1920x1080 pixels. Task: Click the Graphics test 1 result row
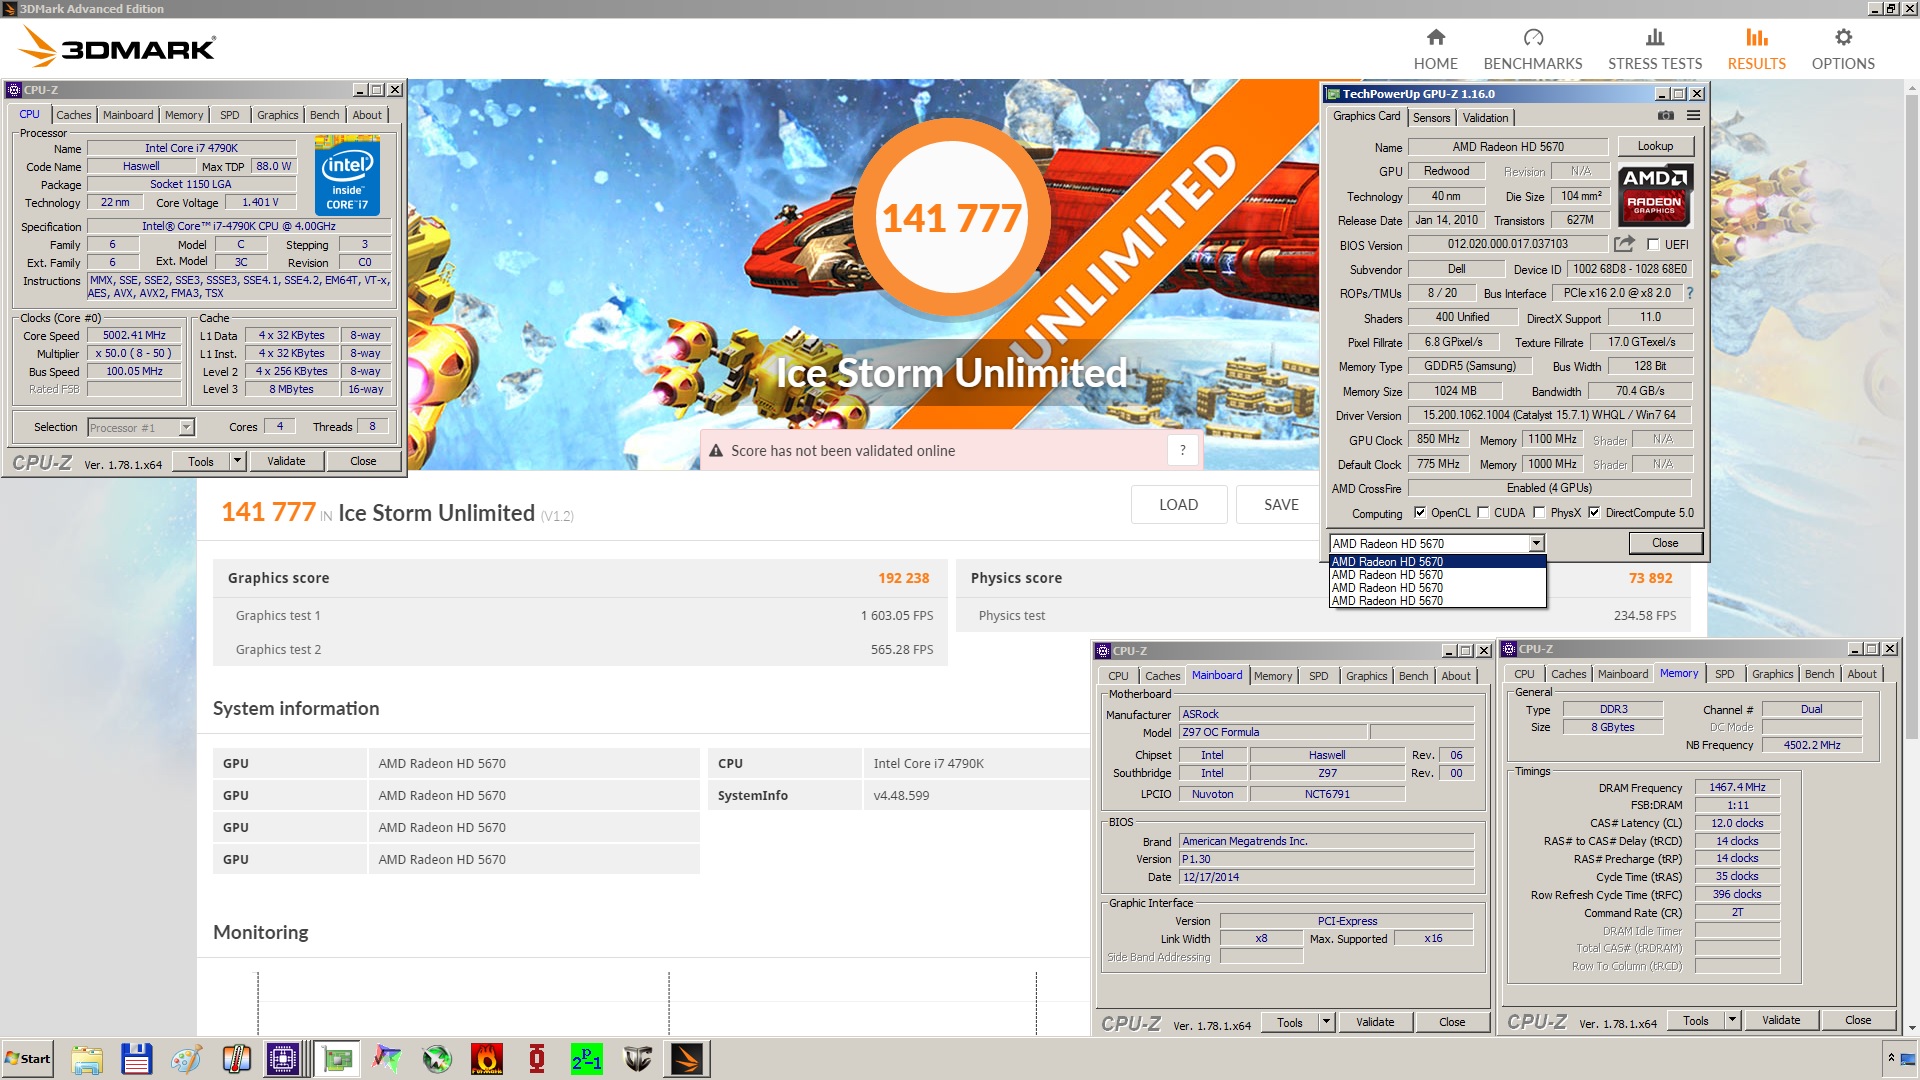(x=580, y=615)
